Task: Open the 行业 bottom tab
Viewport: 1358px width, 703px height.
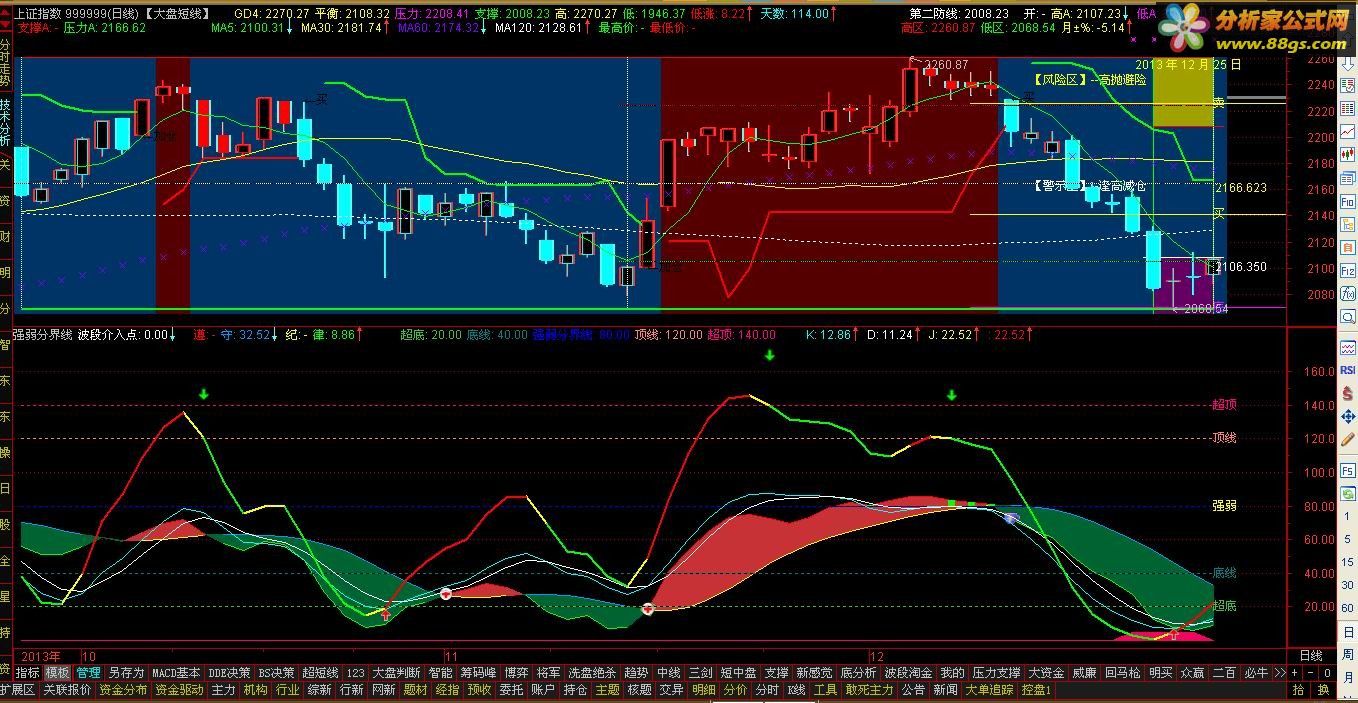Action: 287,690
